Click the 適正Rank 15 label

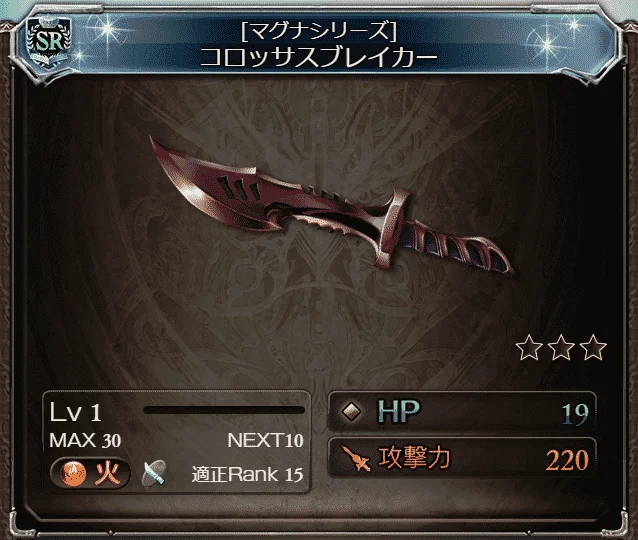247,474
